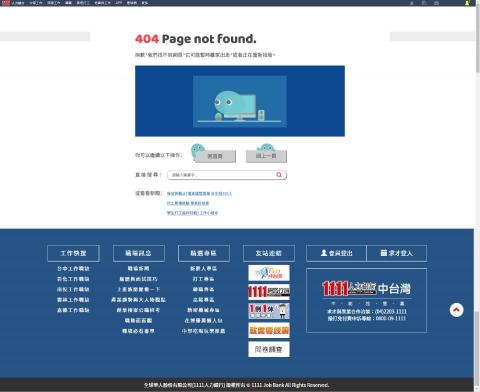Viewport: 480px width, 392px height.
Task: Click the yellow member icon in top bar
Action: tap(467, 3)
